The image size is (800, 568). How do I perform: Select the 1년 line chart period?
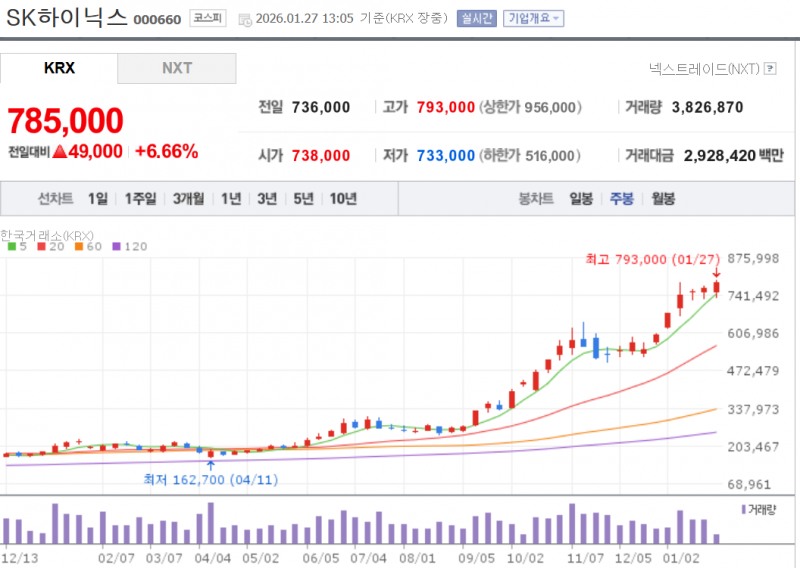point(231,199)
